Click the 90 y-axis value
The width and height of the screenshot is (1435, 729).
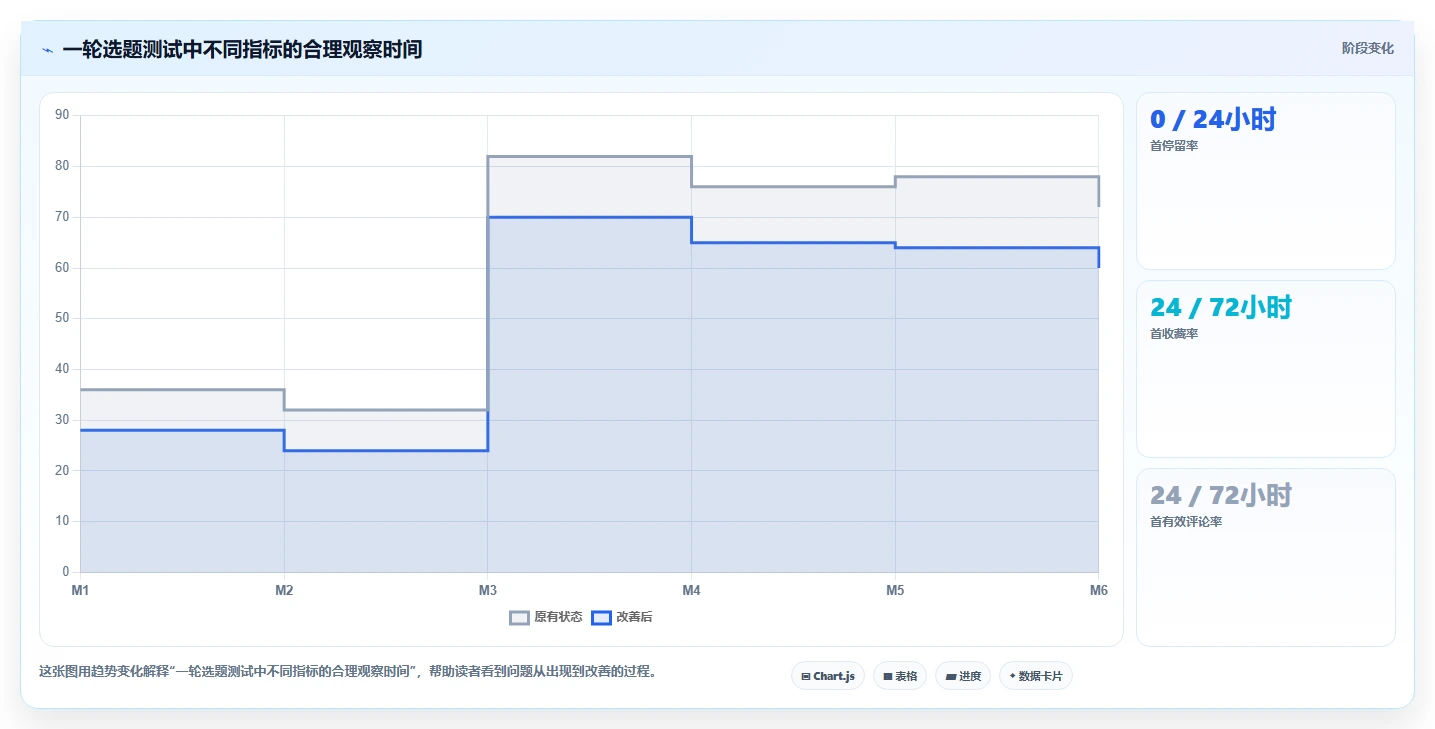(62, 115)
